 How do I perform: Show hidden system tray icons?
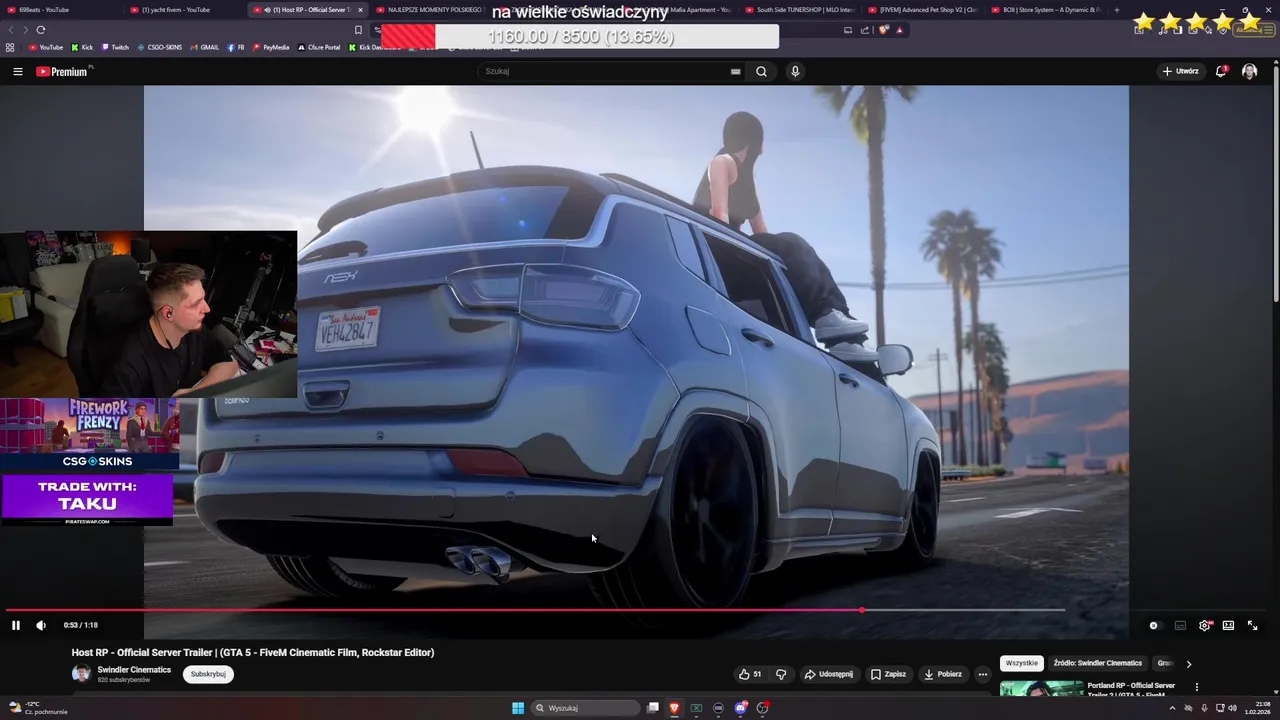point(1172,708)
